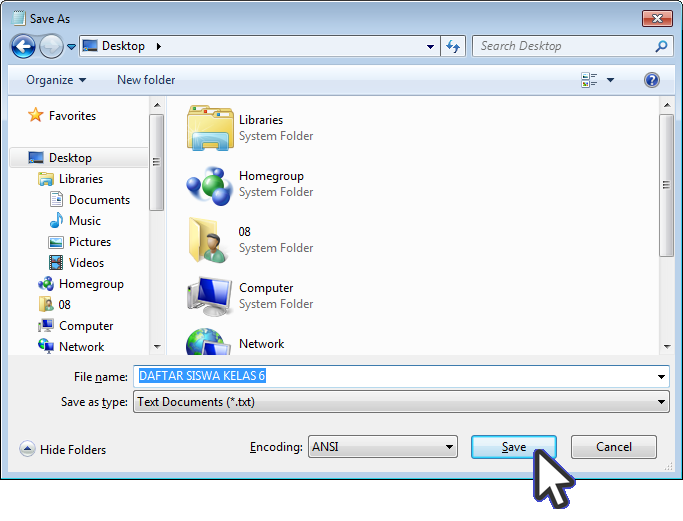683x521 pixels.
Task: Open recent locations arrow beside Forward button
Action: [x=71, y=46]
